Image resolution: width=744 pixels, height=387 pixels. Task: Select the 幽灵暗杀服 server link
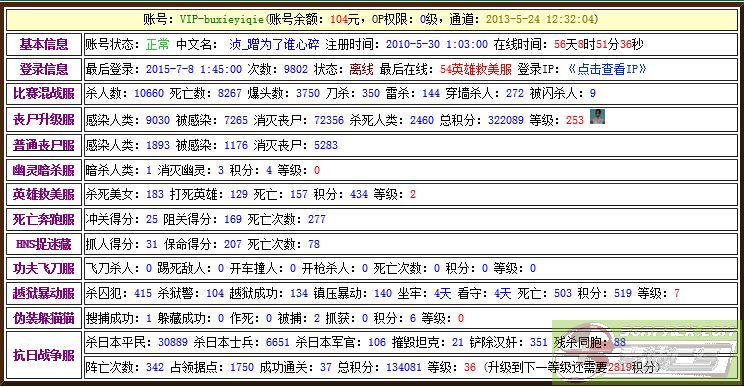point(44,170)
